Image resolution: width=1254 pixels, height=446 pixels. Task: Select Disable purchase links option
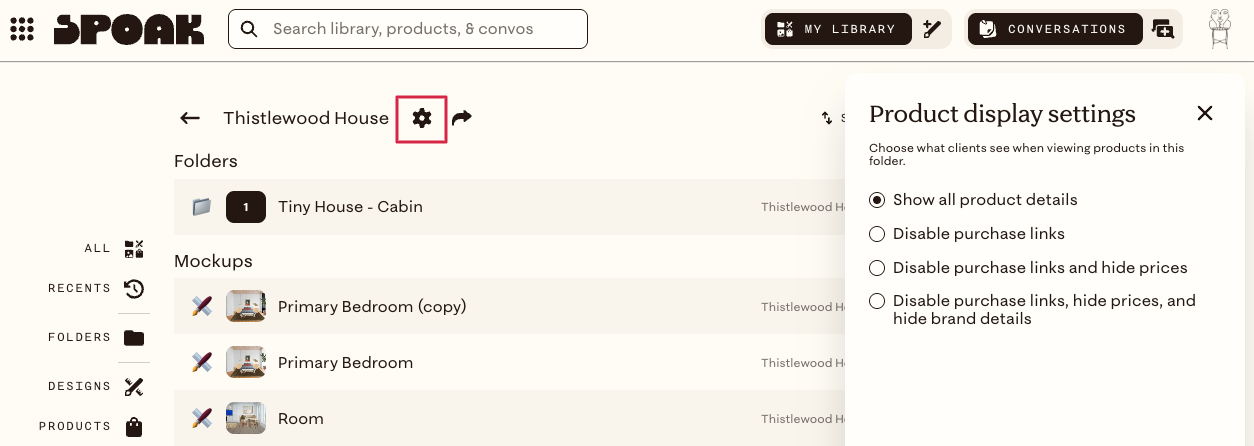click(x=967, y=234)
